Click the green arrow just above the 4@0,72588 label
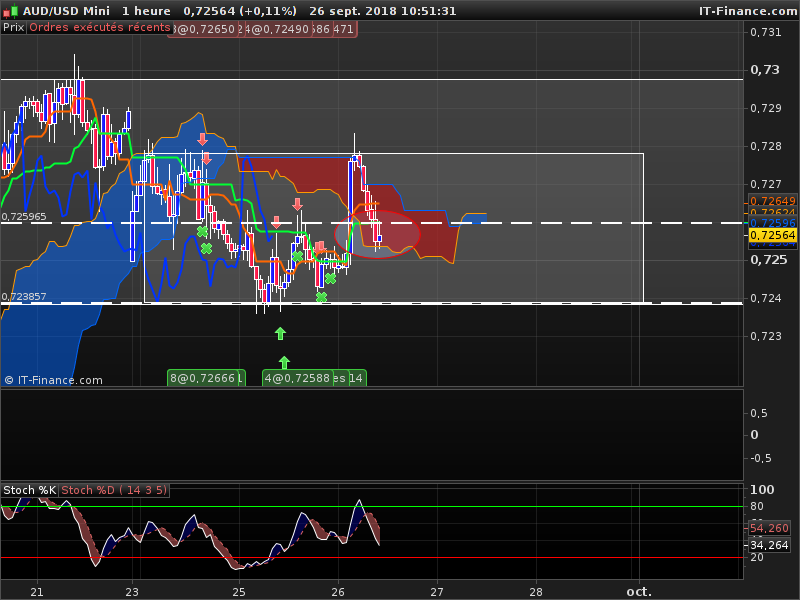Image resolution: width=800 pixels, height=600 pixels. [x=284, y=363]
